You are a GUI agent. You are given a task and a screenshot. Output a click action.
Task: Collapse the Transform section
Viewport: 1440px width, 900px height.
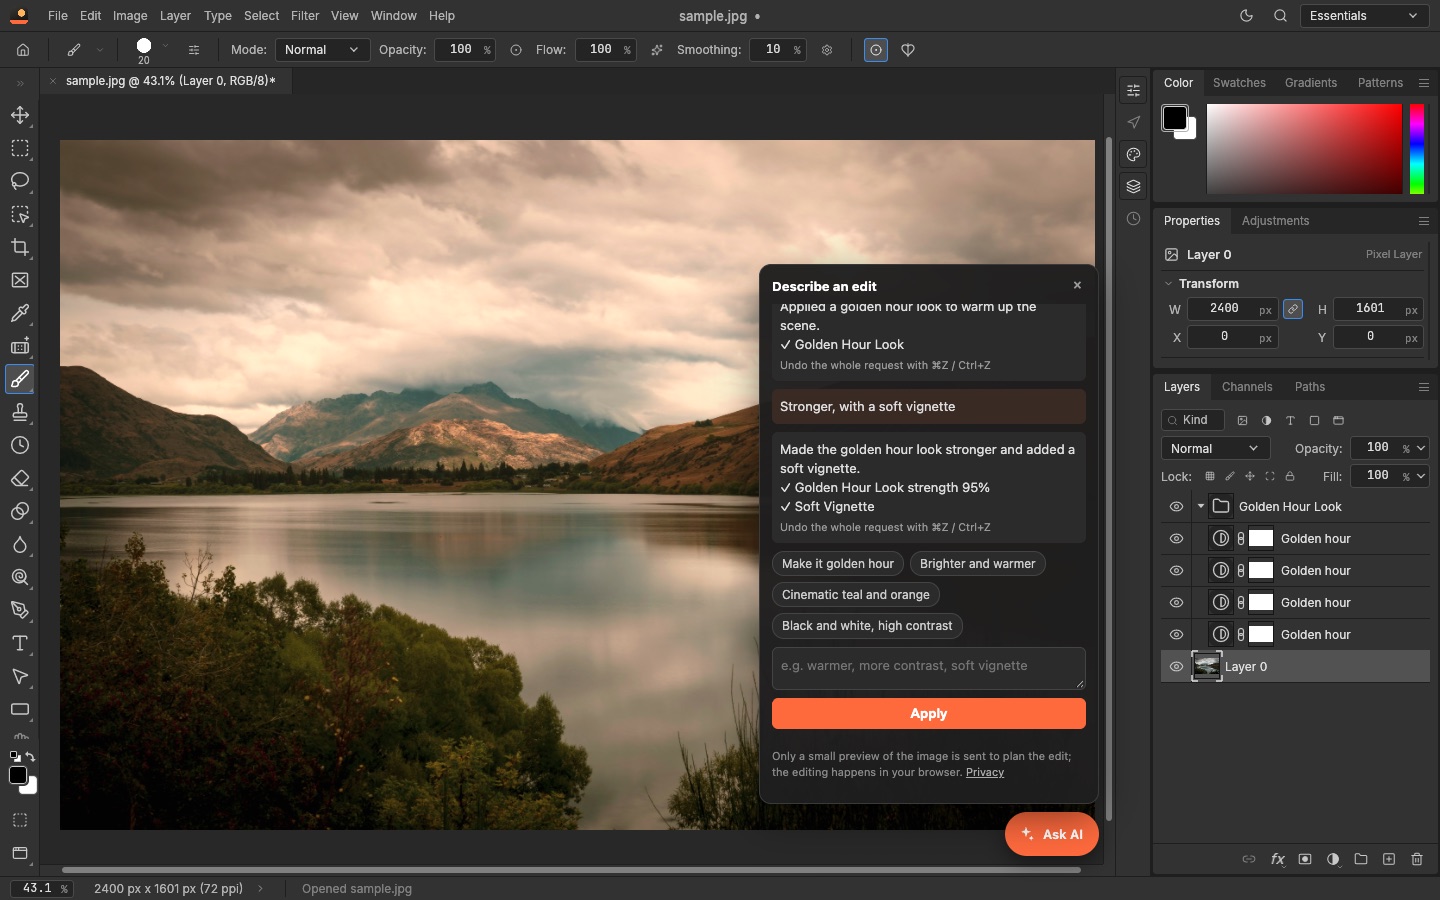(x=1168, y=284)
